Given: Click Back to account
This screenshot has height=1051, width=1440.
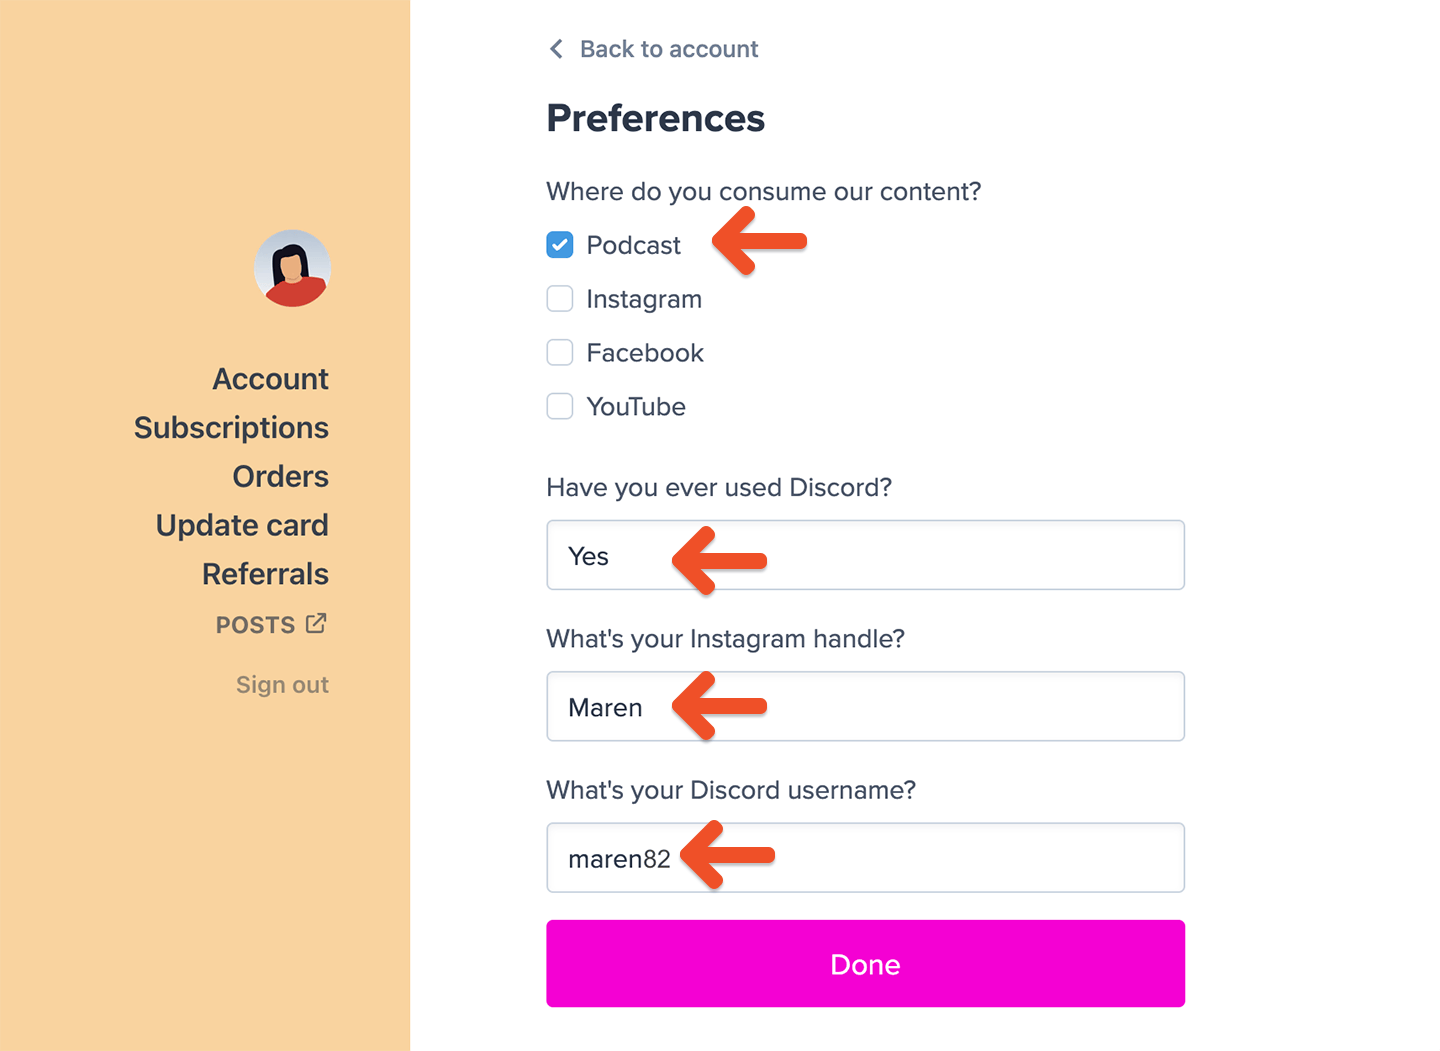Looking at the screenshot, I should (x=668, y=48).
